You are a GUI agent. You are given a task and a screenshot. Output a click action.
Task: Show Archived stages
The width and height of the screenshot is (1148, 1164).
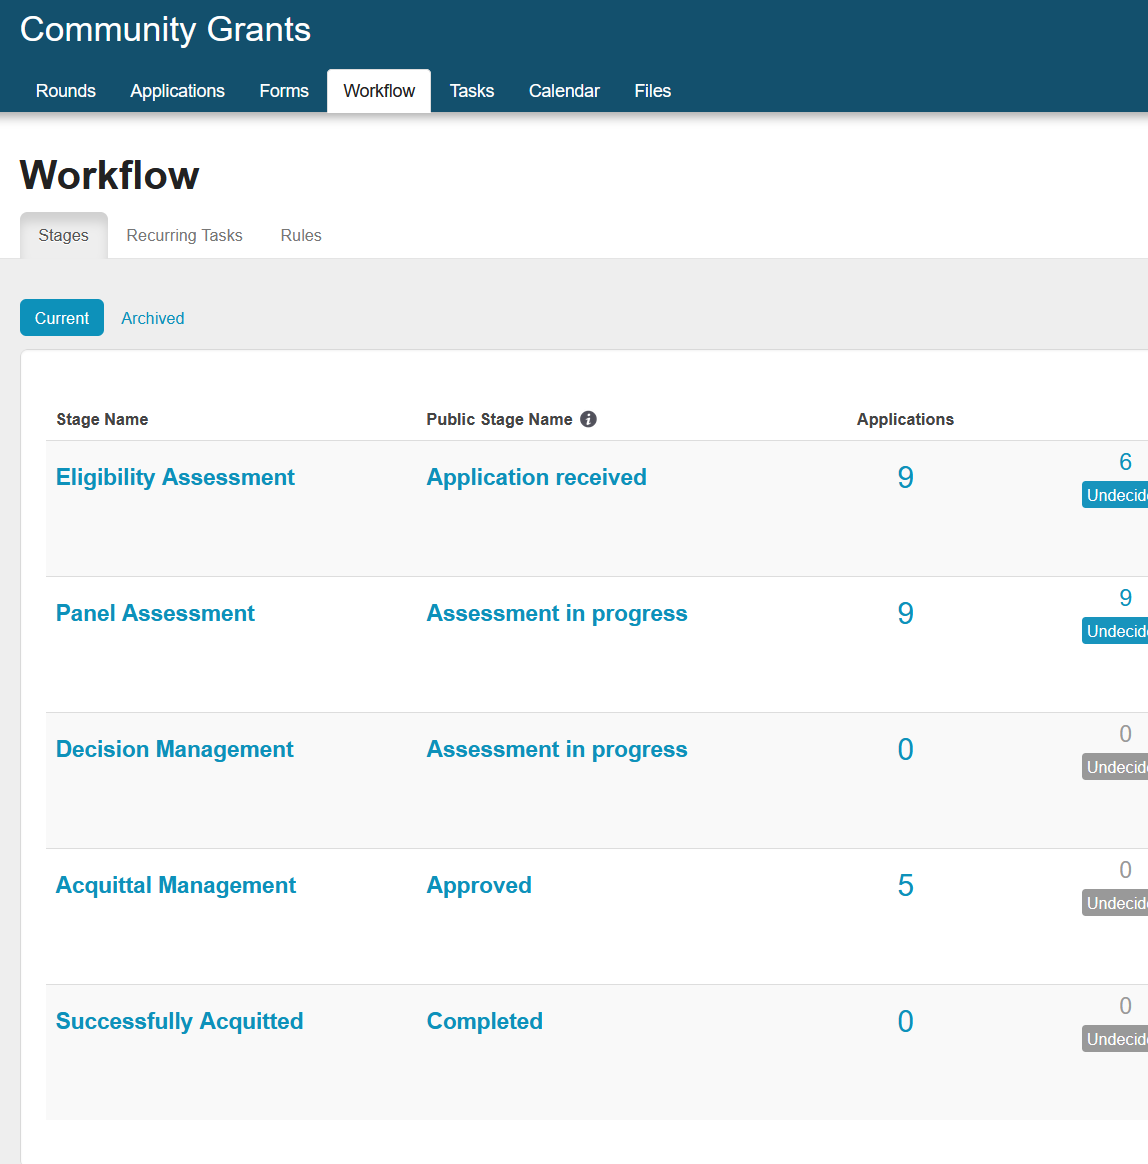[x=153, y=318]
